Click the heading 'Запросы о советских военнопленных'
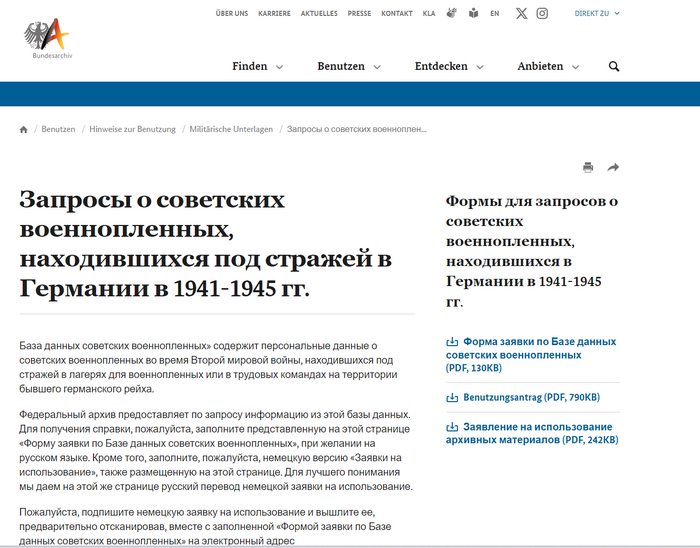This screenshot has width=700, height=548. click(x=205, y=244)
